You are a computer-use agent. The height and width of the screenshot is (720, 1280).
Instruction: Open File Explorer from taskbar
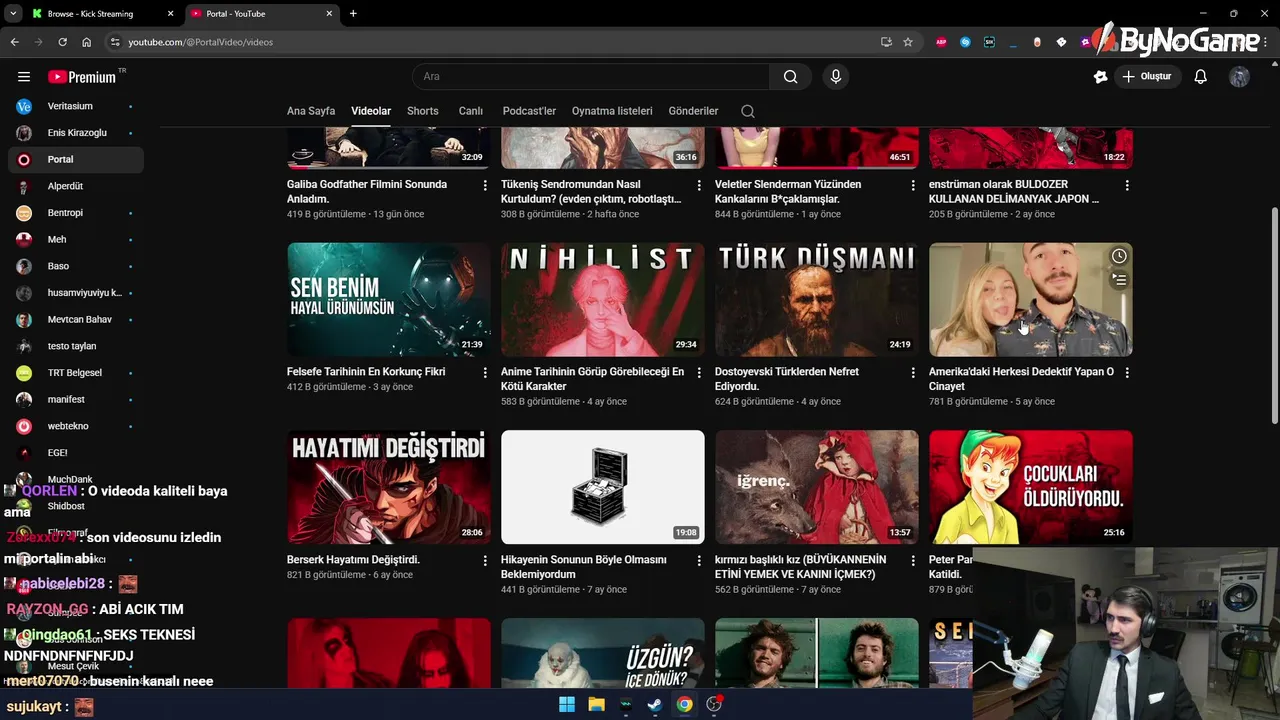[x=596, y=704]
